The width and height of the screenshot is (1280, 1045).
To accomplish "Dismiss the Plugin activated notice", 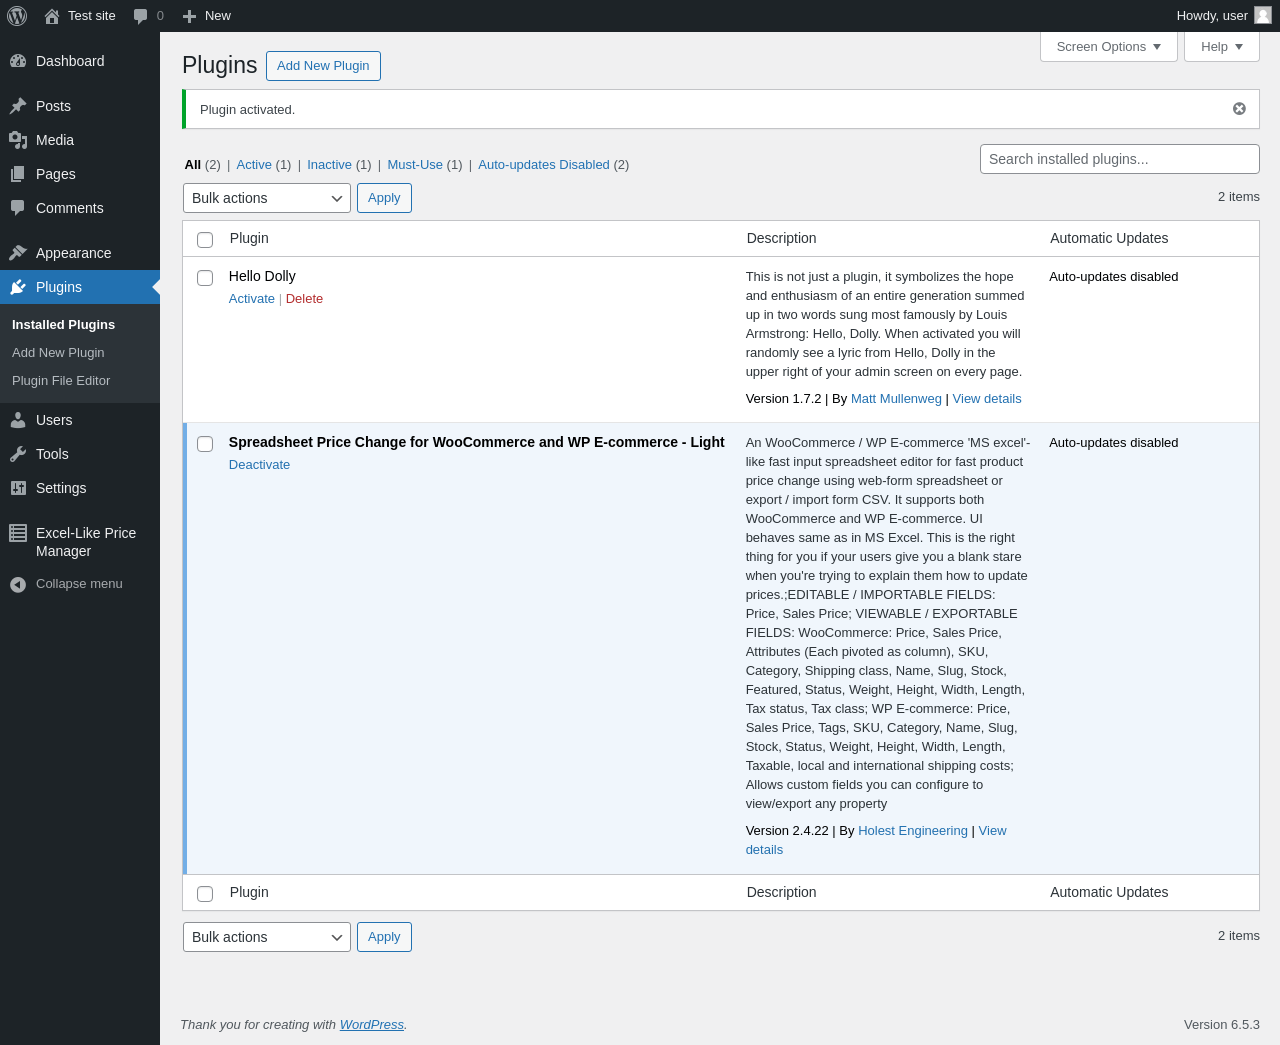I will [1239, 109].
